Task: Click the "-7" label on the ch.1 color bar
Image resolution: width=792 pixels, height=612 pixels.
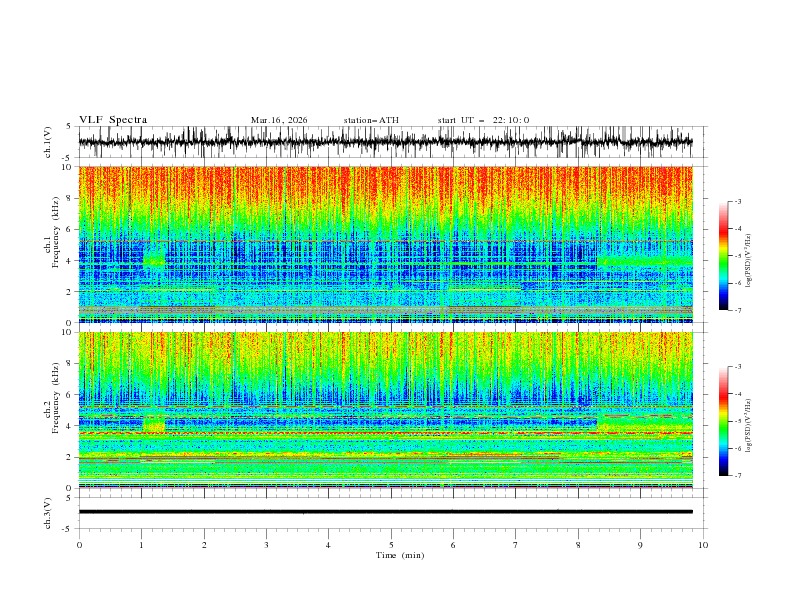Action: 737,310
